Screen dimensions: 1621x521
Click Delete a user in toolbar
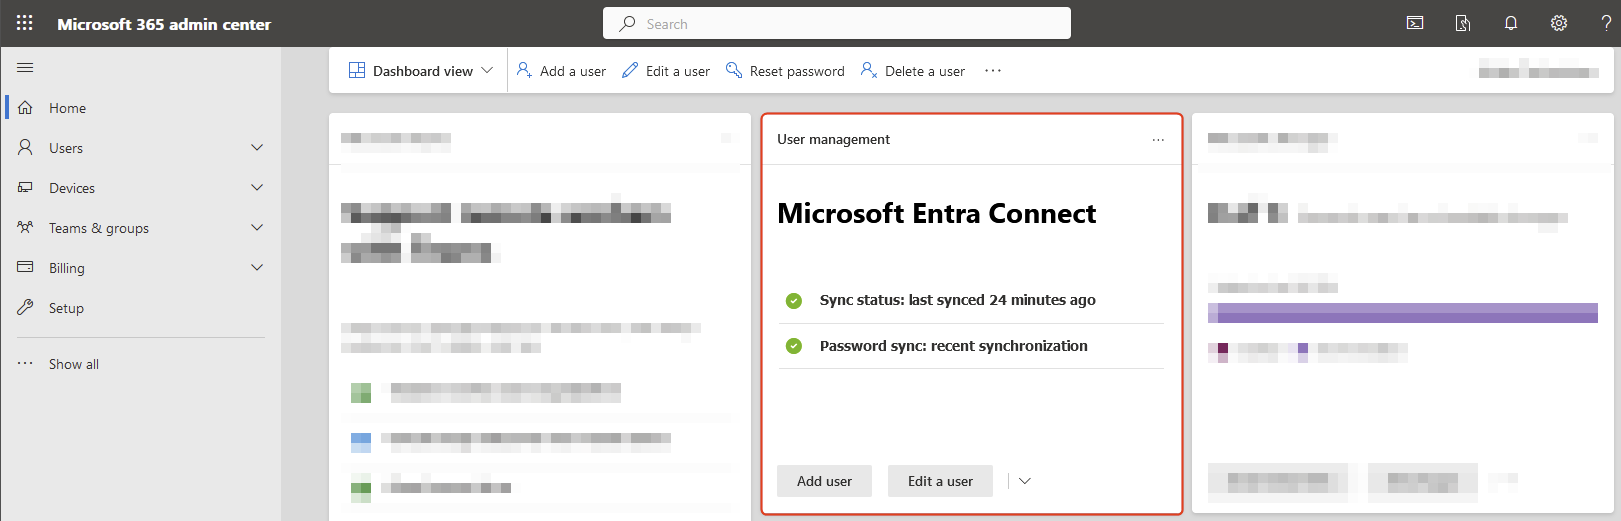tap(913, 71)
